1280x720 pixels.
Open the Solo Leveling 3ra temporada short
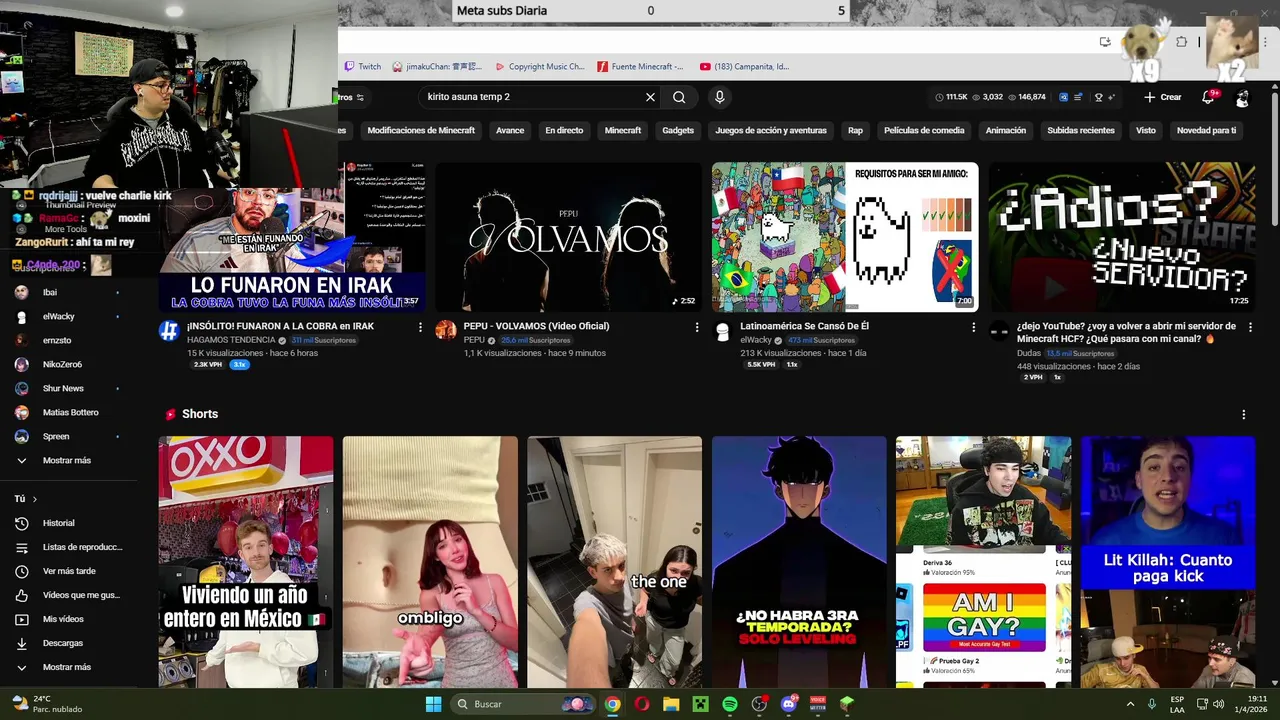pos(799,562)
